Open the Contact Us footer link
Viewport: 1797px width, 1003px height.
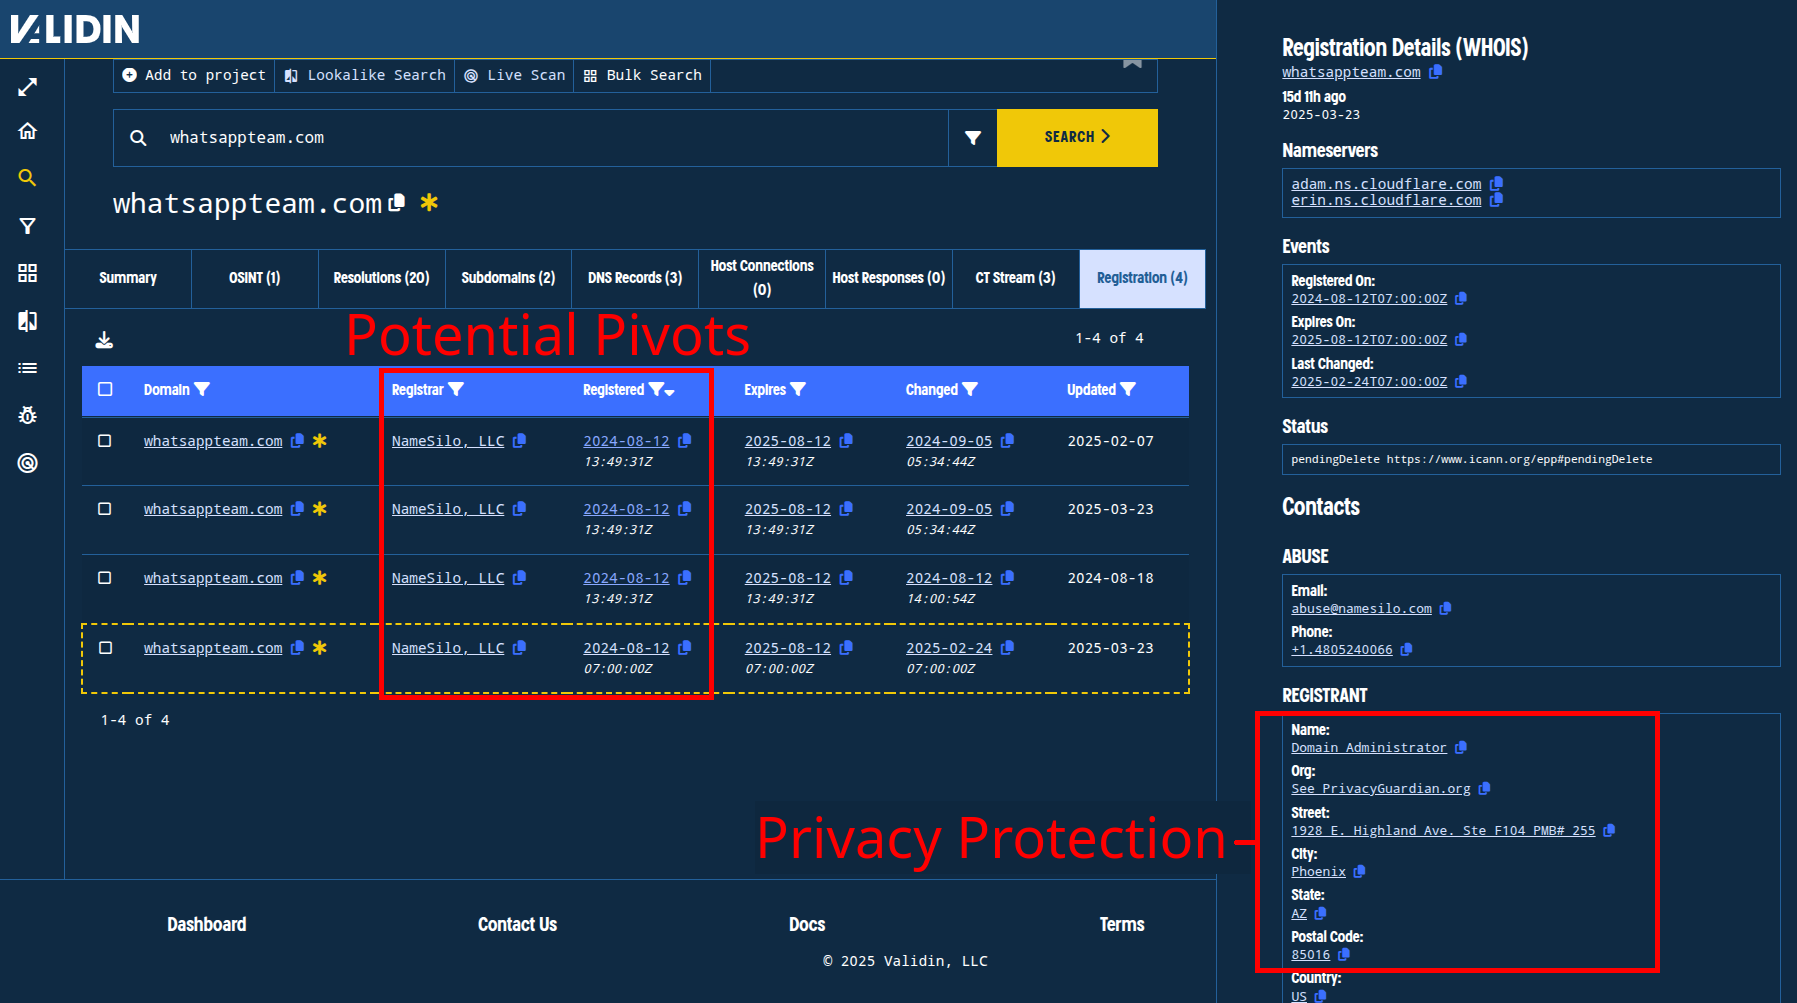(x=517, y=925)
